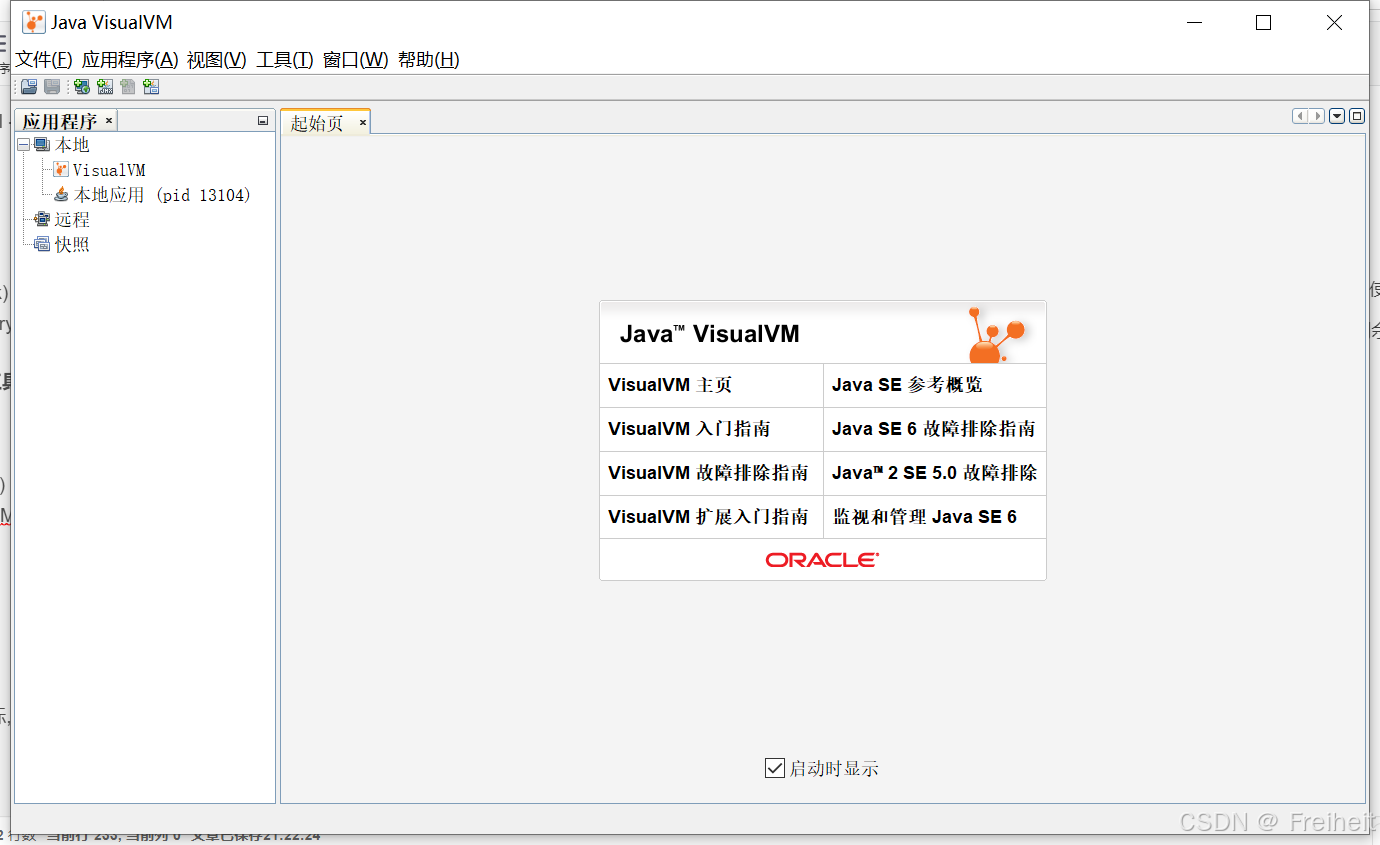Maximize the 起始页 document window
This screenshot has width=1380, height=845.
click(x=1357, y=116)
